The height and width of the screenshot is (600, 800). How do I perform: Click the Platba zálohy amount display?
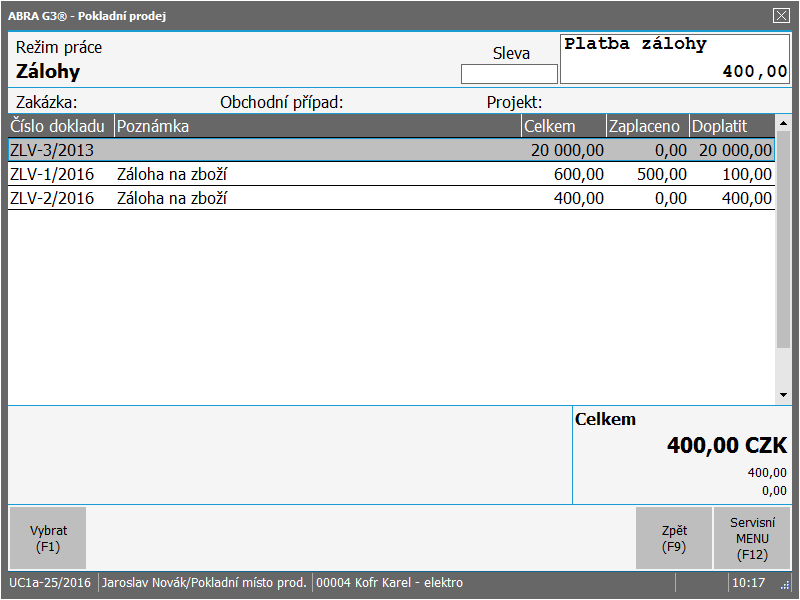(x=676, y=59)
